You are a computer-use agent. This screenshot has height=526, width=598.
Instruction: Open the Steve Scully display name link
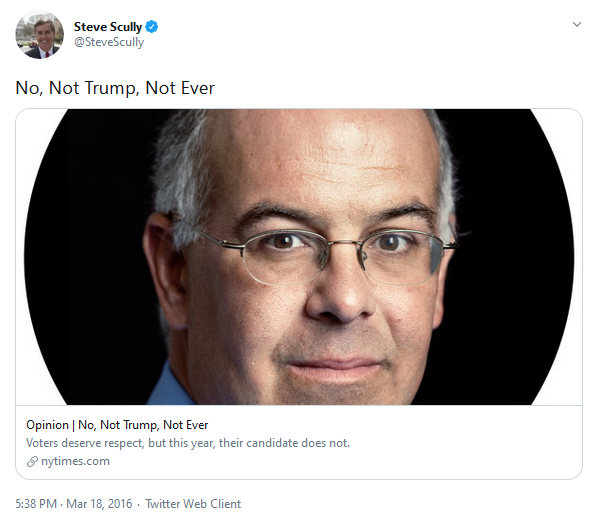pos(108,27)
